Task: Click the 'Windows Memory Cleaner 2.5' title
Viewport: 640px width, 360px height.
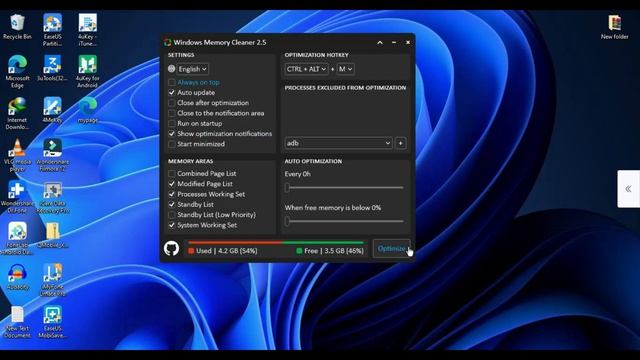Action: pyautogui.click(x=220, y=42)
